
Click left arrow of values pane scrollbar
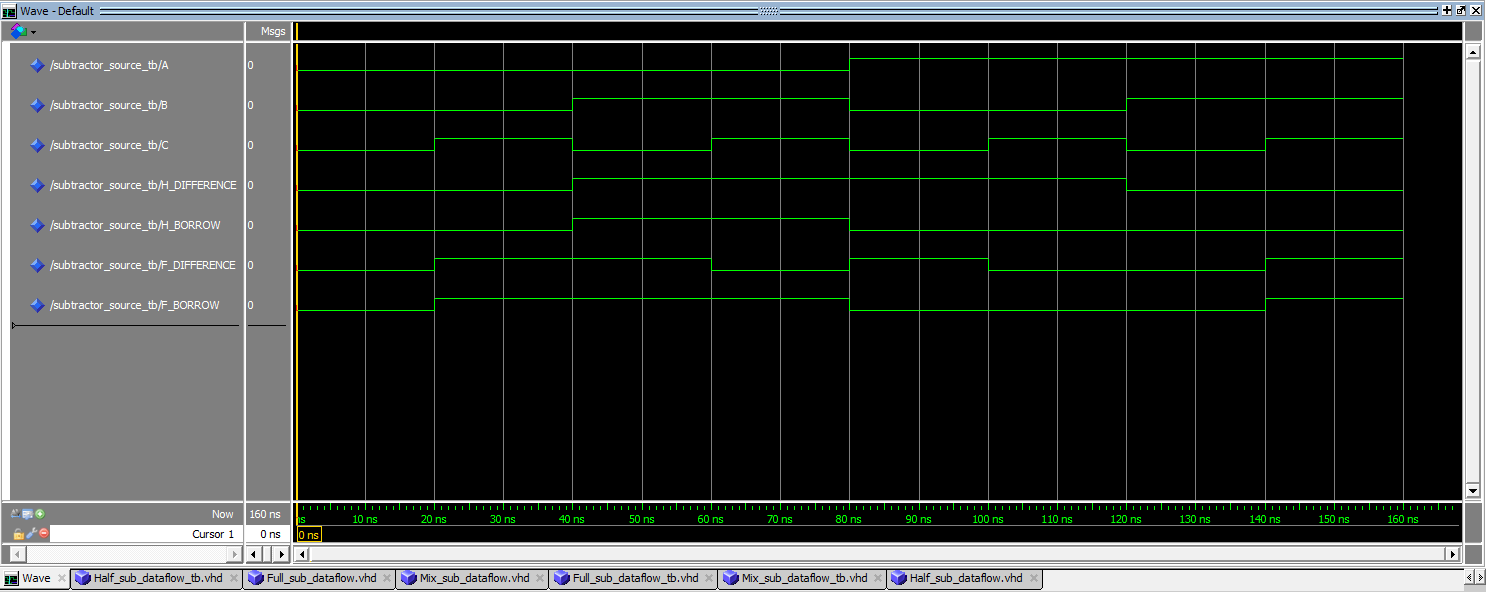click(x=254, y=553)
